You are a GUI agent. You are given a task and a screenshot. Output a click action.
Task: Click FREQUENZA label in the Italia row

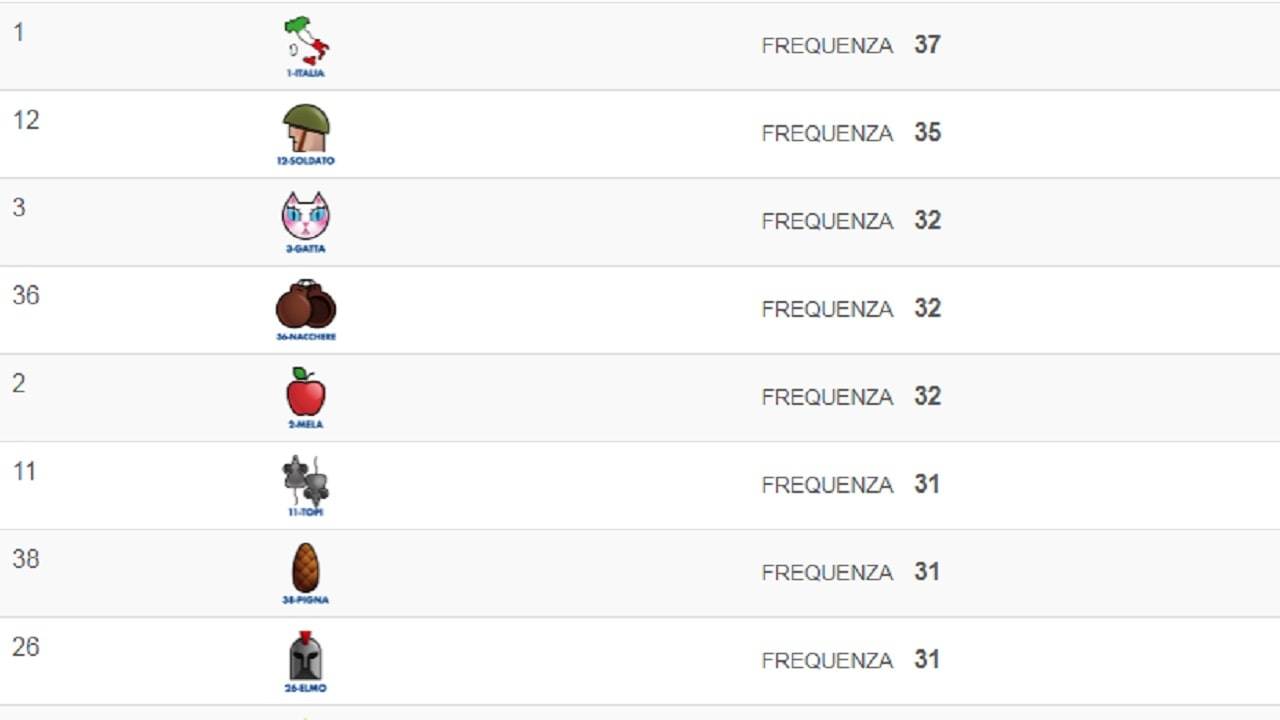827,46
